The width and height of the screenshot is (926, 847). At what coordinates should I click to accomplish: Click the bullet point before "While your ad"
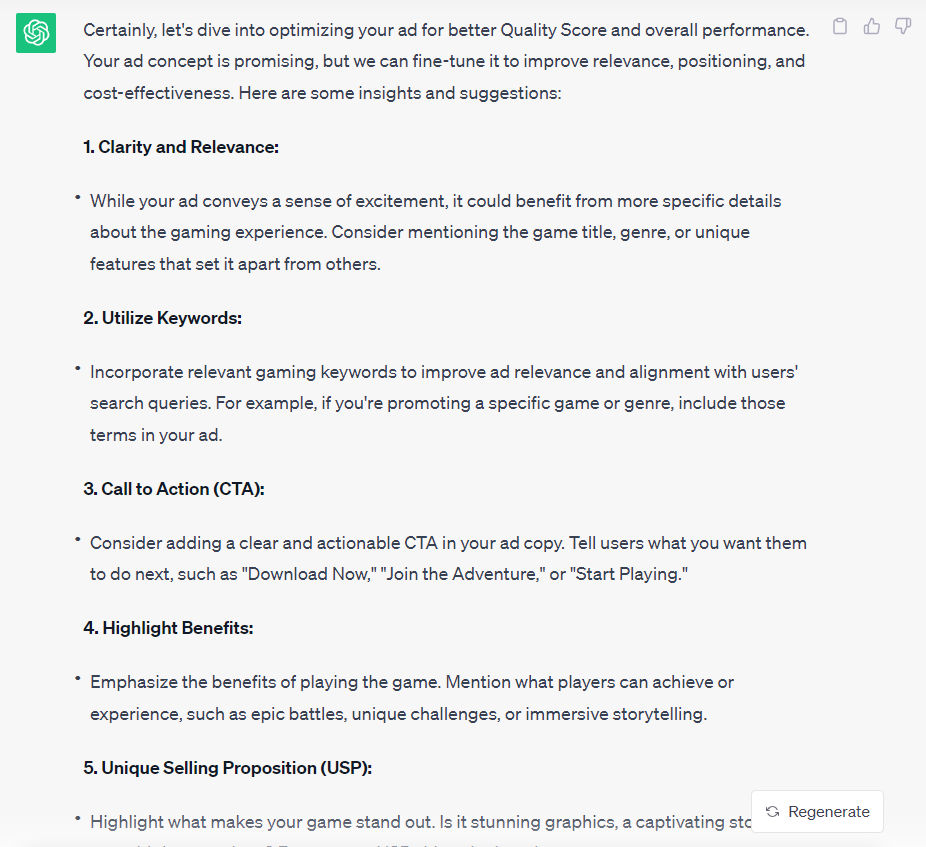click(x=77, y=198)
